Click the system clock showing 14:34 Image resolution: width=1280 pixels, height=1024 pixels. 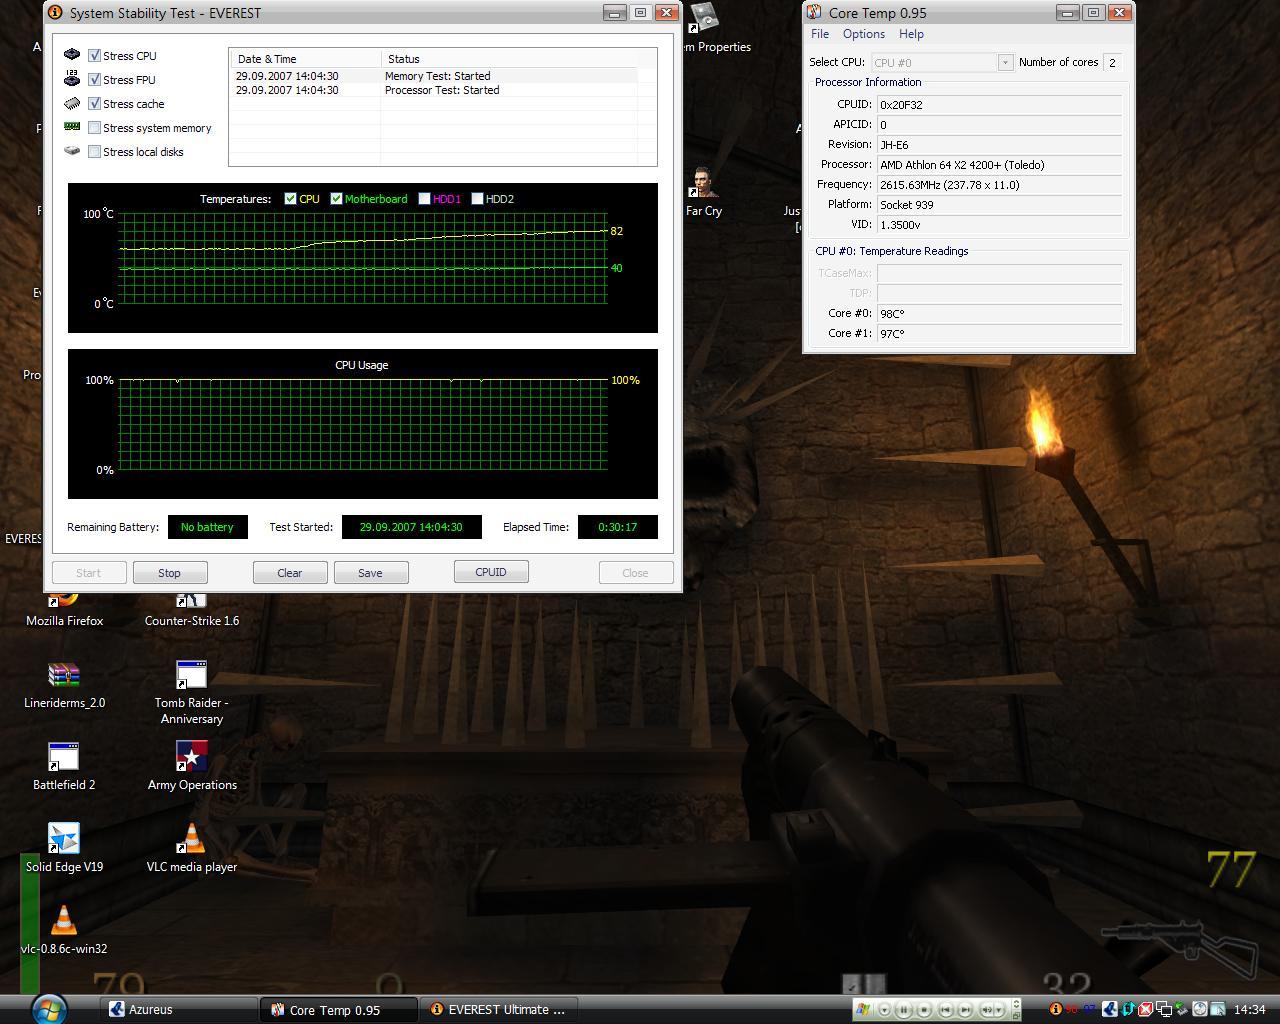click(1250, 1009)
